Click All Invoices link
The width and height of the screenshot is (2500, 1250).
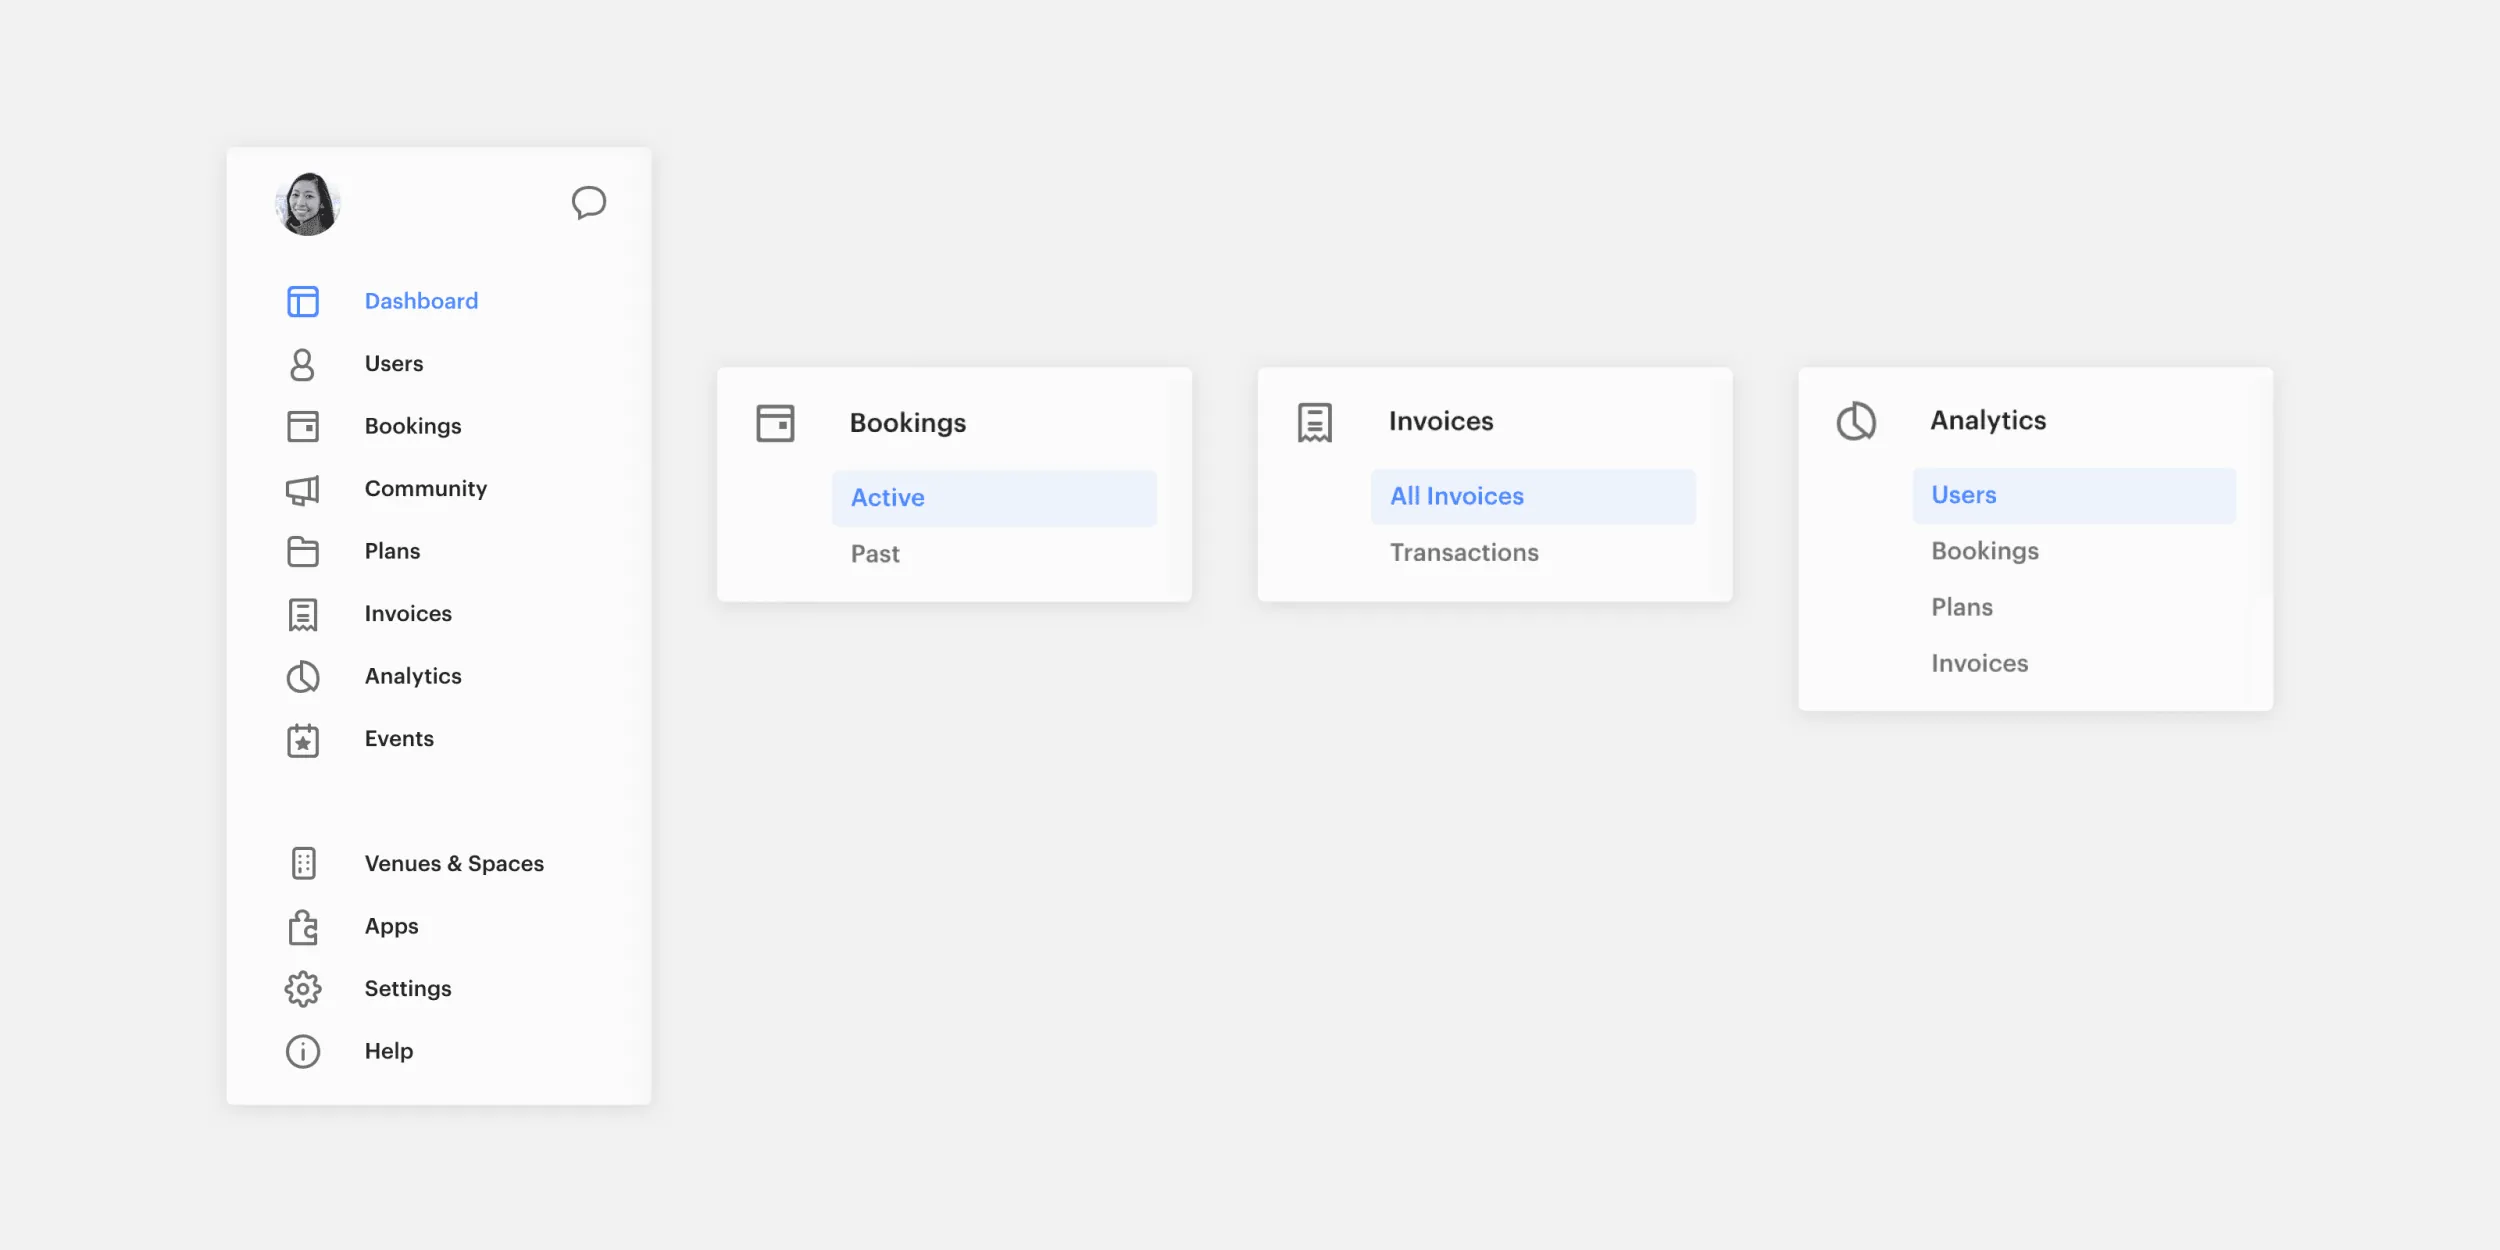click(1456, 496)
